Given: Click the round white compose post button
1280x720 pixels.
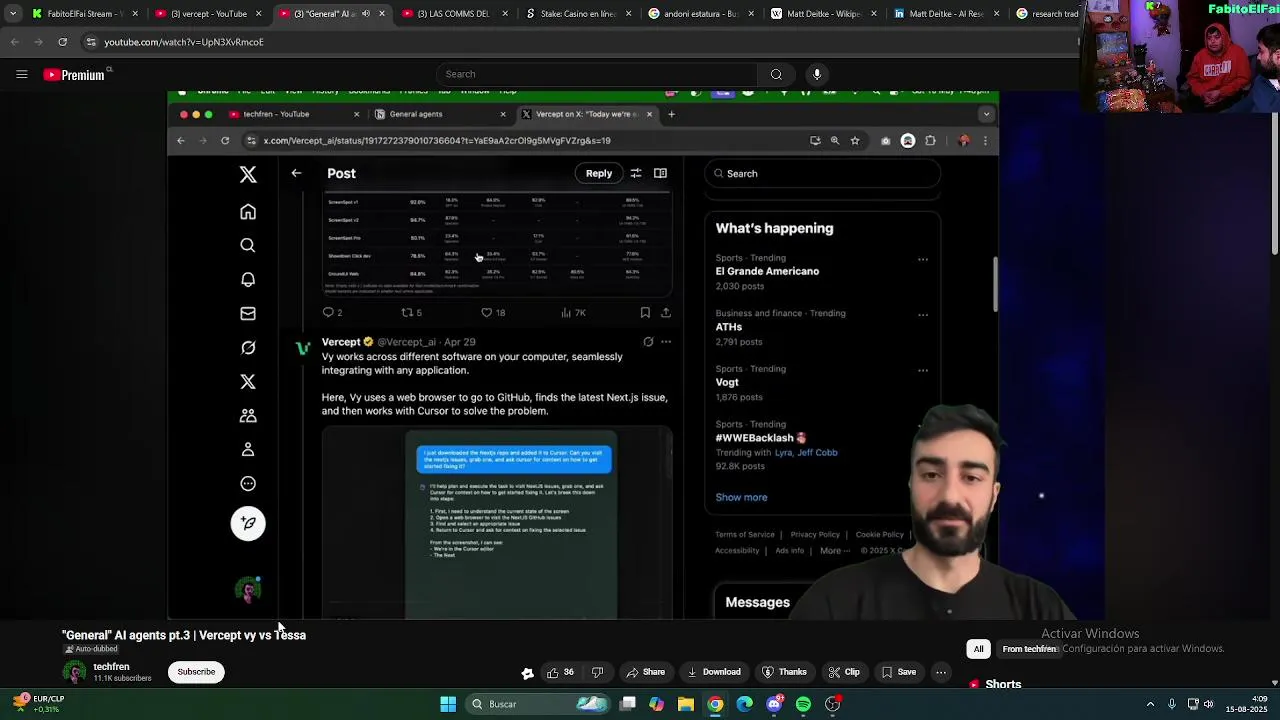Looking at the screenshot, I should [248, 523].
